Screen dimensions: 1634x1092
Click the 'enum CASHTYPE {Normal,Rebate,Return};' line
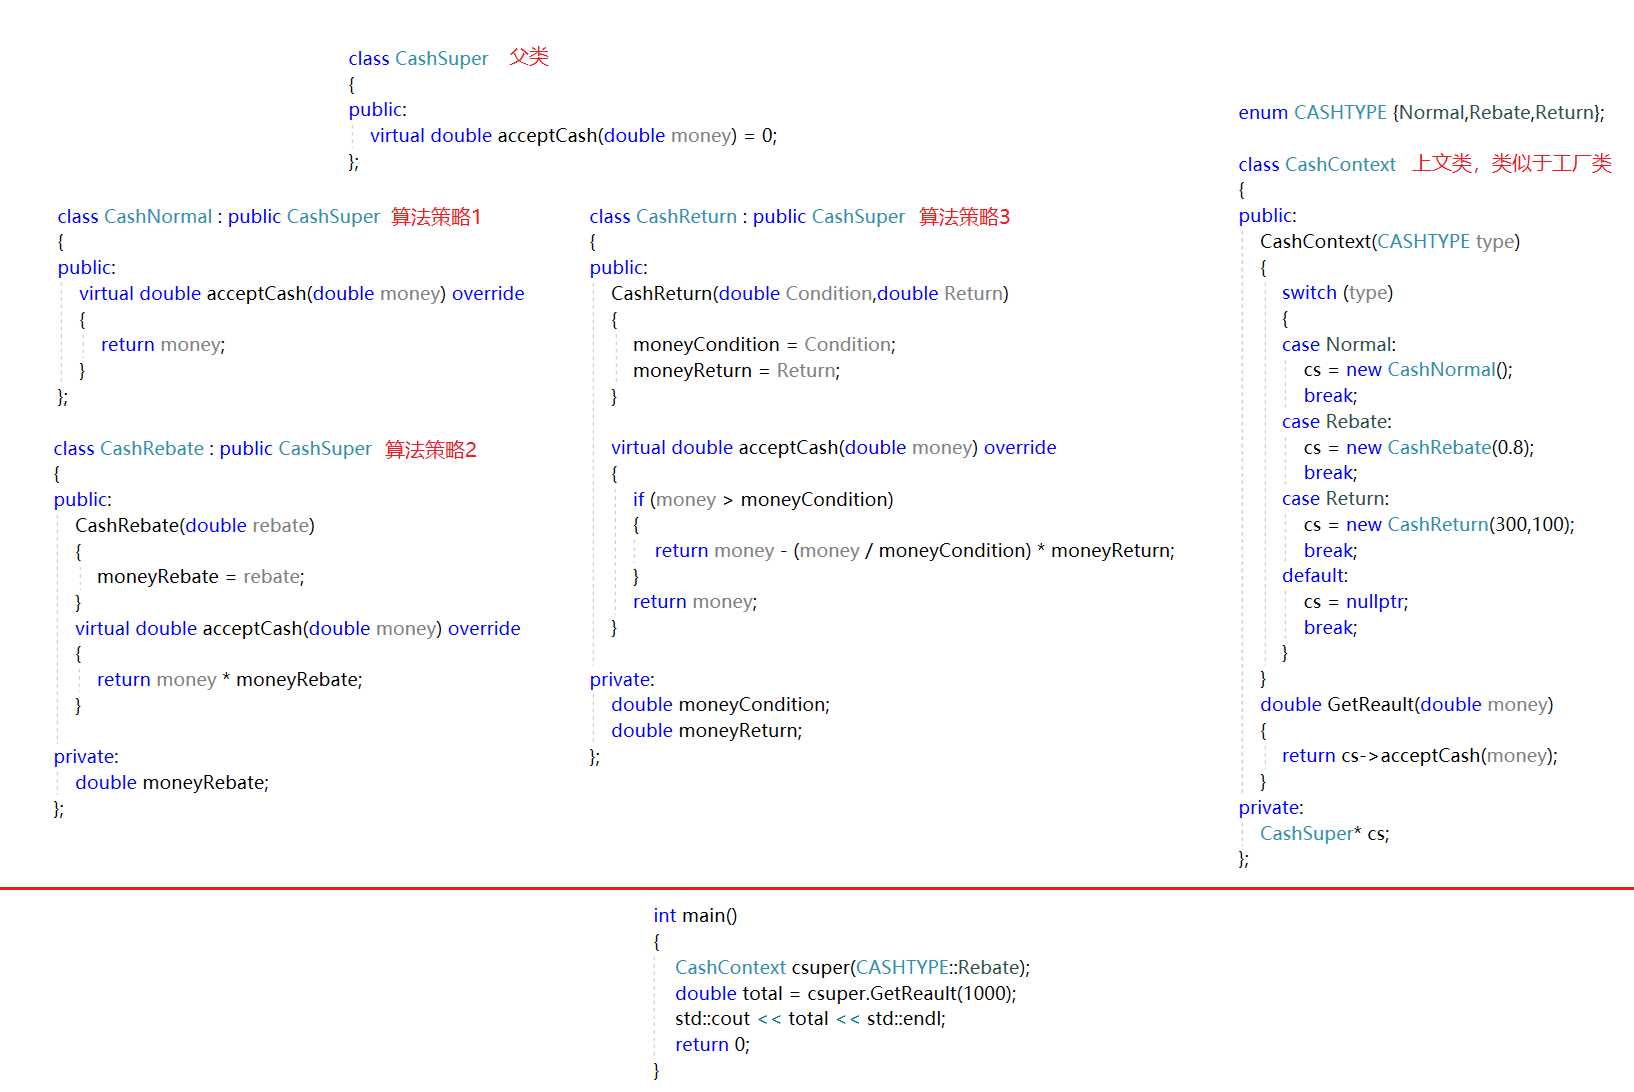(1421, 112)
